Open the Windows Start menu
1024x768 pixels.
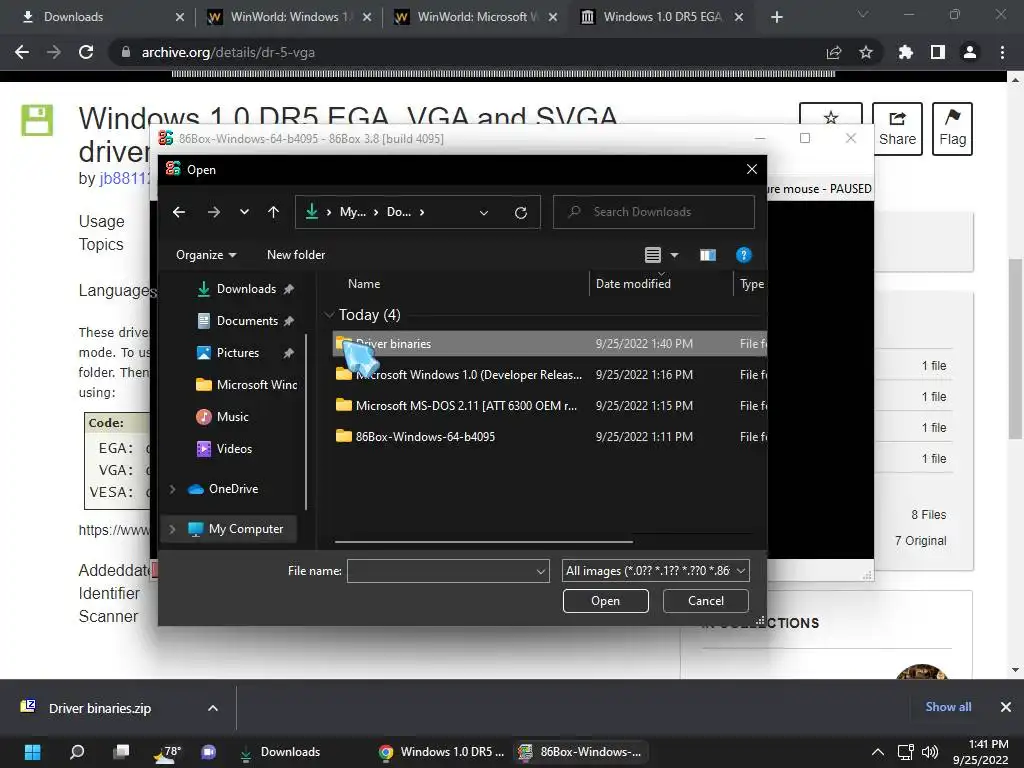[x=33, y=752]
